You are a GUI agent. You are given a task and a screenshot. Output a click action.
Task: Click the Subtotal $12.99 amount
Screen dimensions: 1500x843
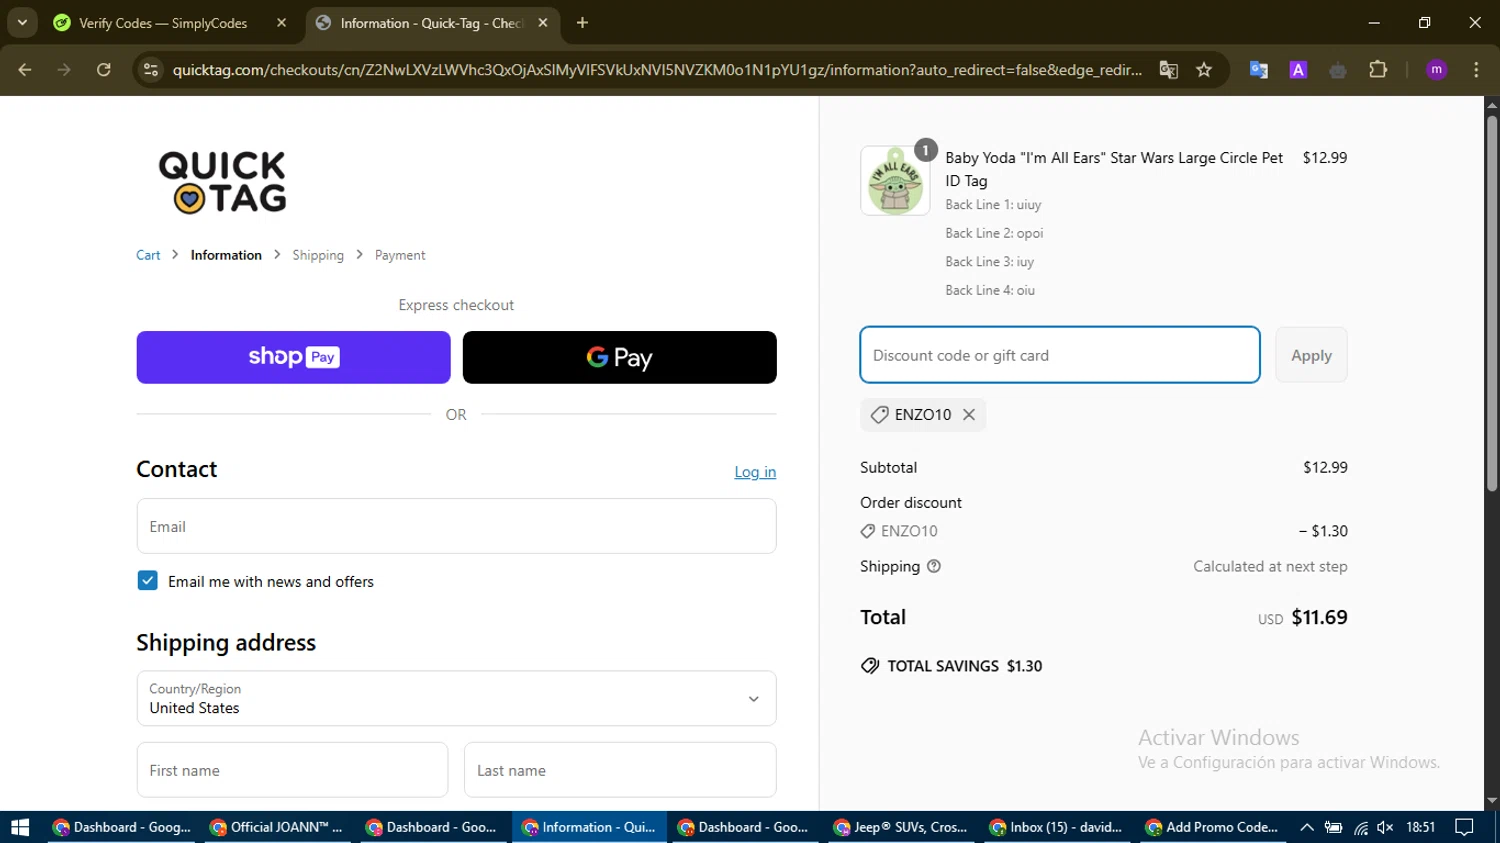[x=1325, y=467]
